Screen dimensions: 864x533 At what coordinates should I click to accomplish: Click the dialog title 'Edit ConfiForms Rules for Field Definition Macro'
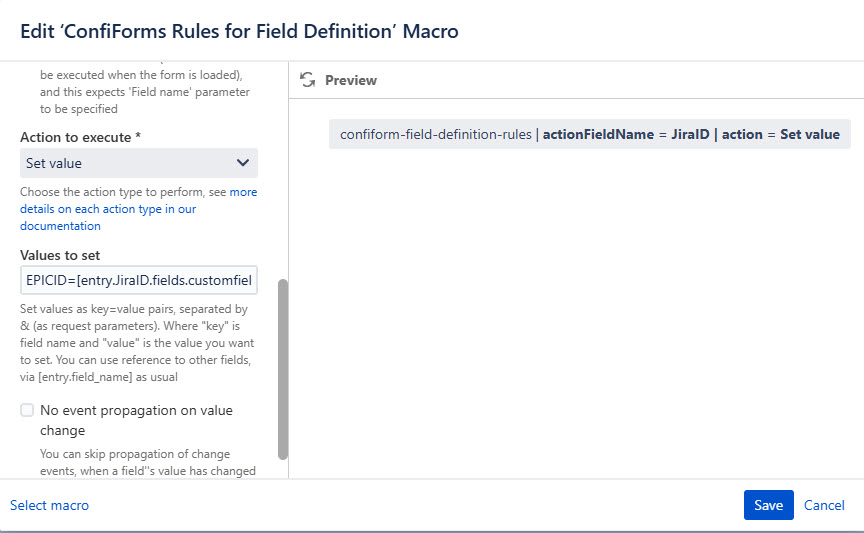239,31
